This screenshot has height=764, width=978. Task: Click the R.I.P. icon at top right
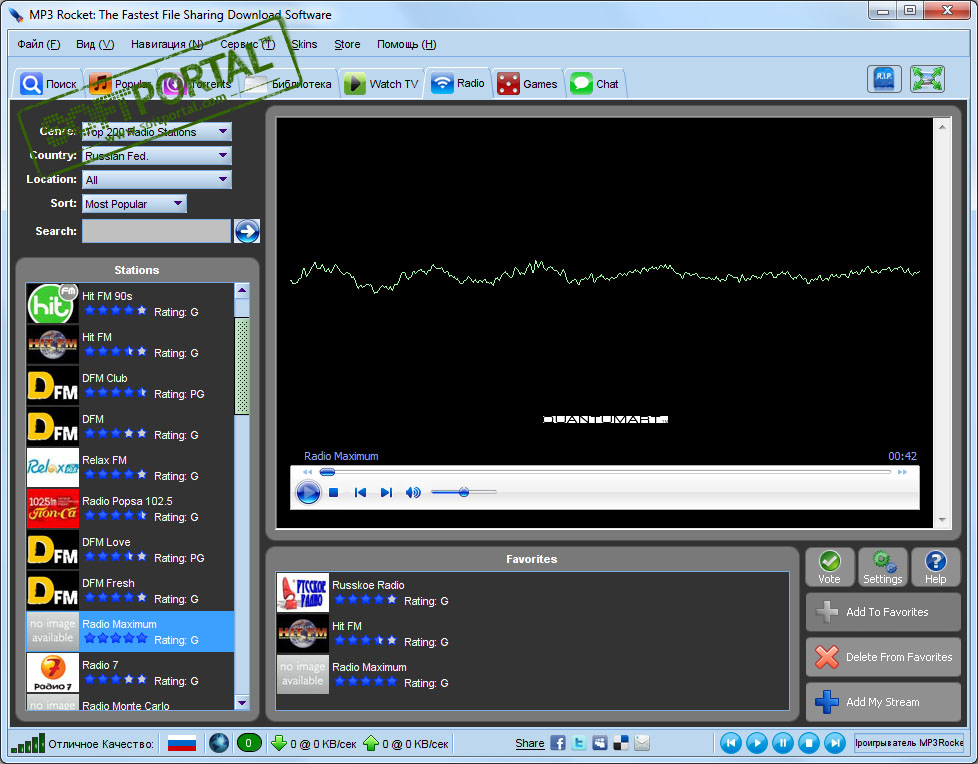coord(884,79)
